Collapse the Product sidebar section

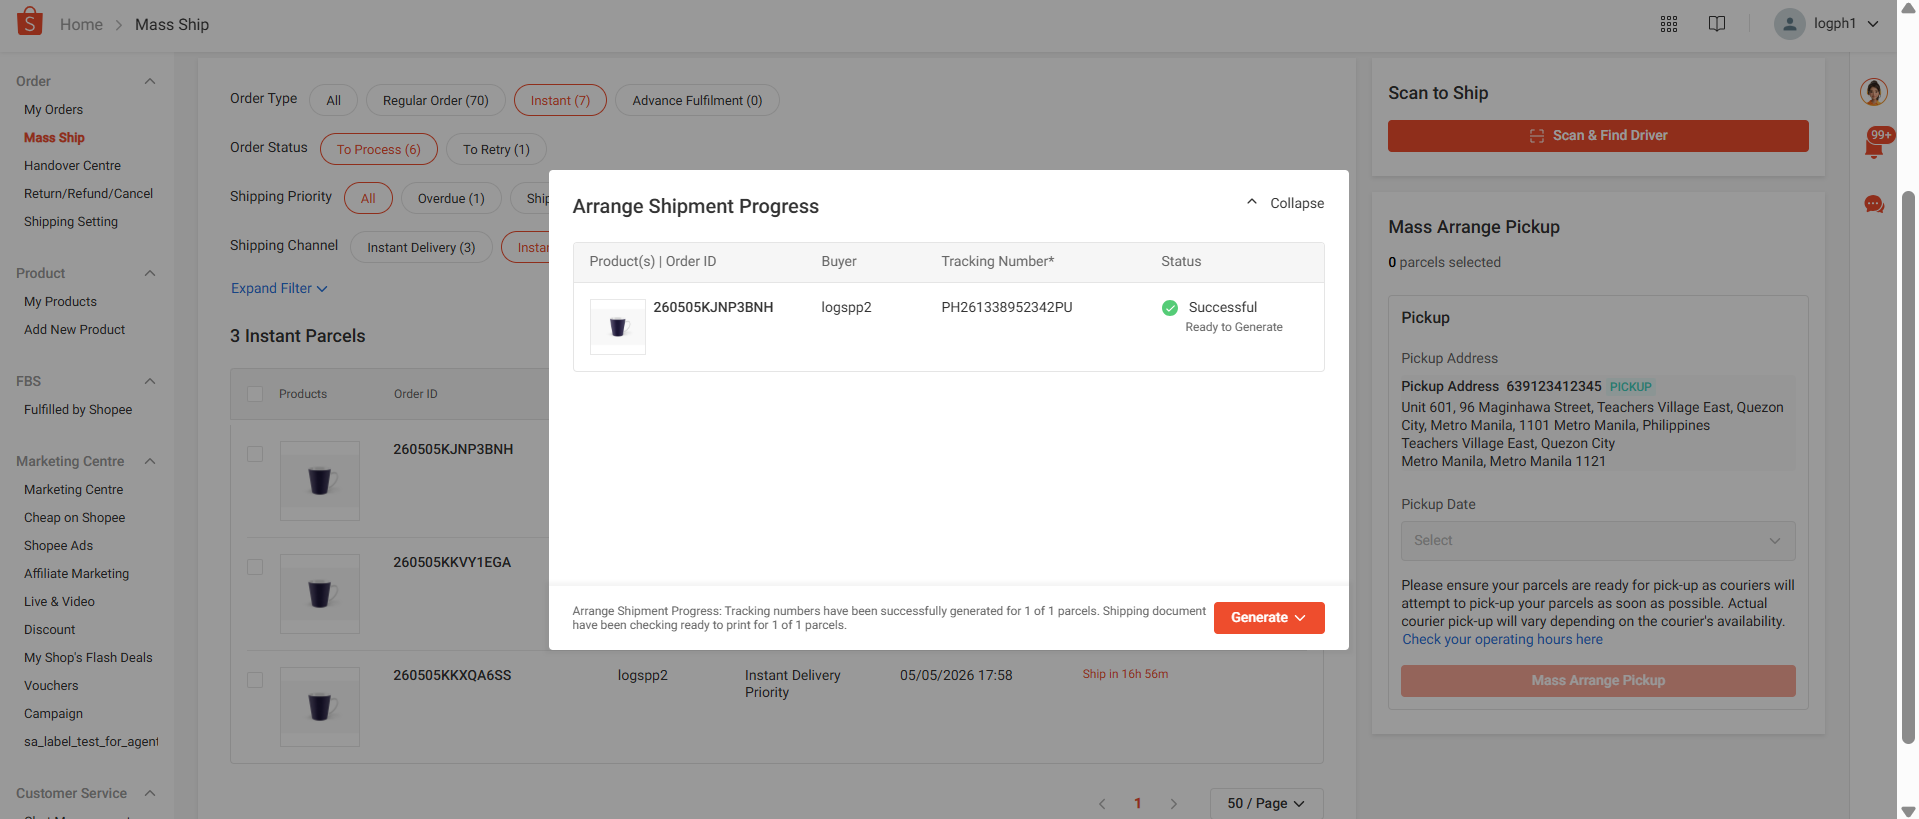pos(150,273)
